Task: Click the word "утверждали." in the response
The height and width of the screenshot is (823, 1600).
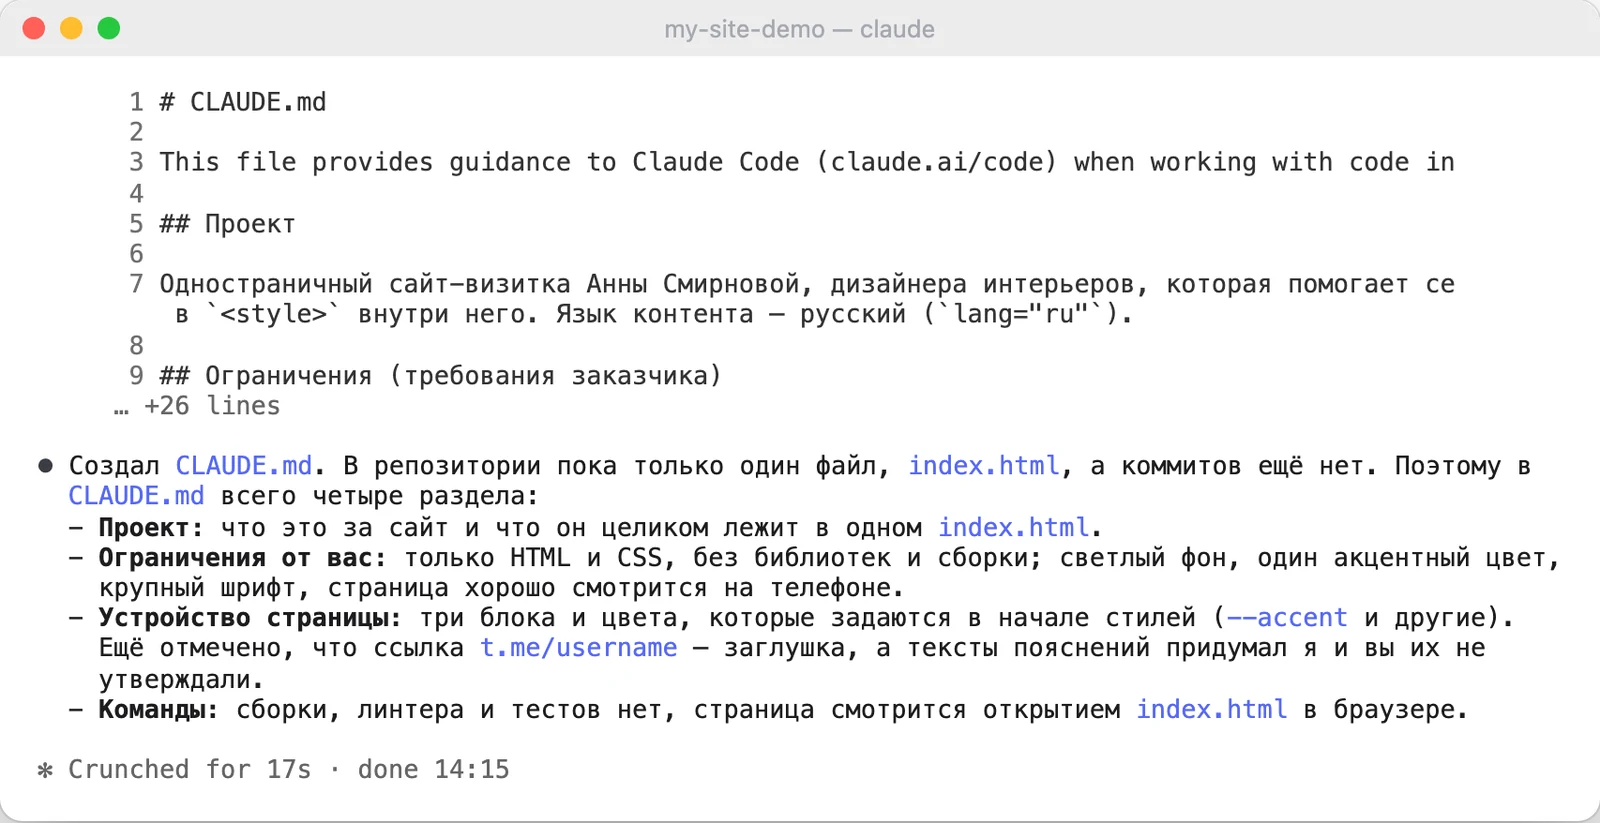Action: click(x=182, y=680)
